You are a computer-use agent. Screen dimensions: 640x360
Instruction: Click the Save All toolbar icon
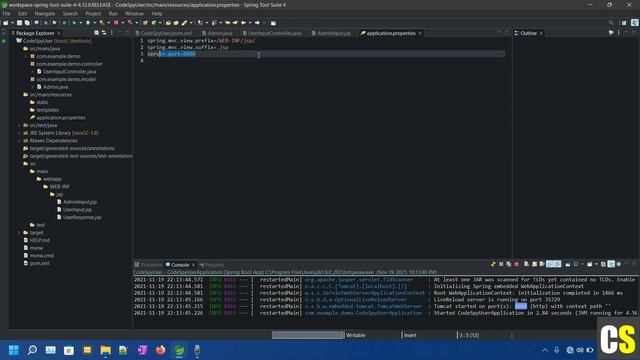coord(27,23)
